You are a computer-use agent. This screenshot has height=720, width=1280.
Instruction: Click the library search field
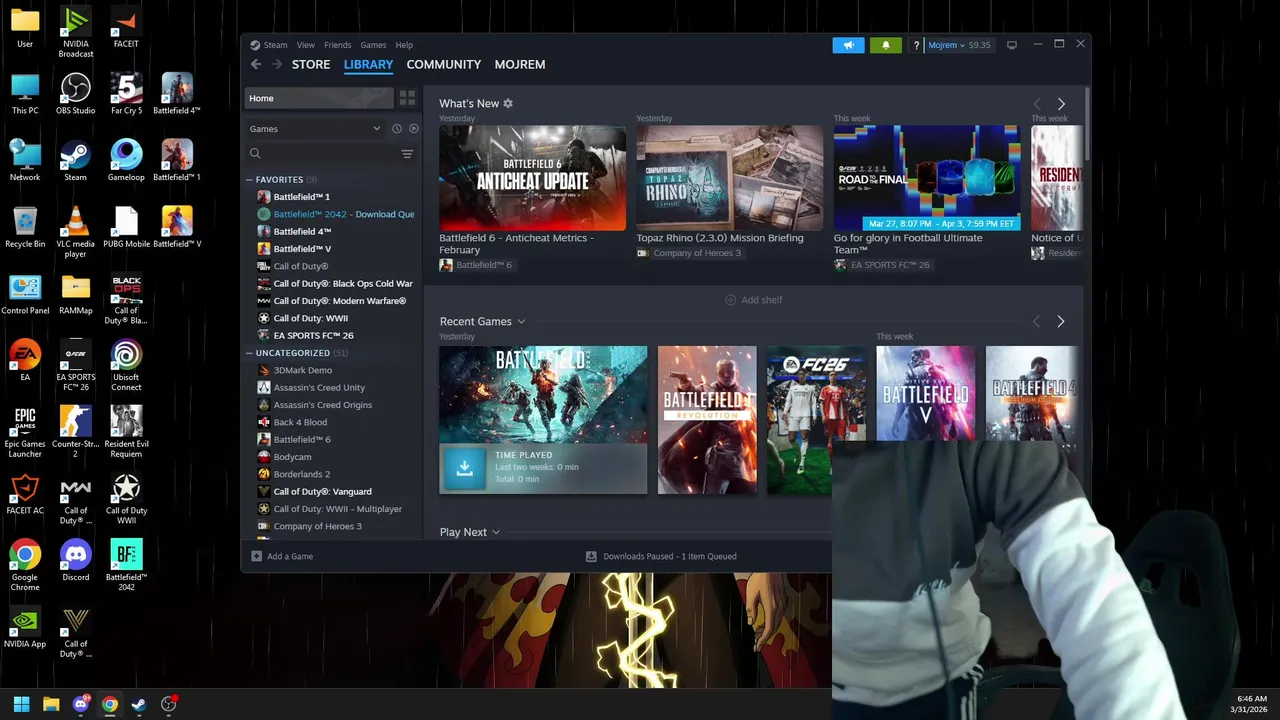tap(325, 154)
